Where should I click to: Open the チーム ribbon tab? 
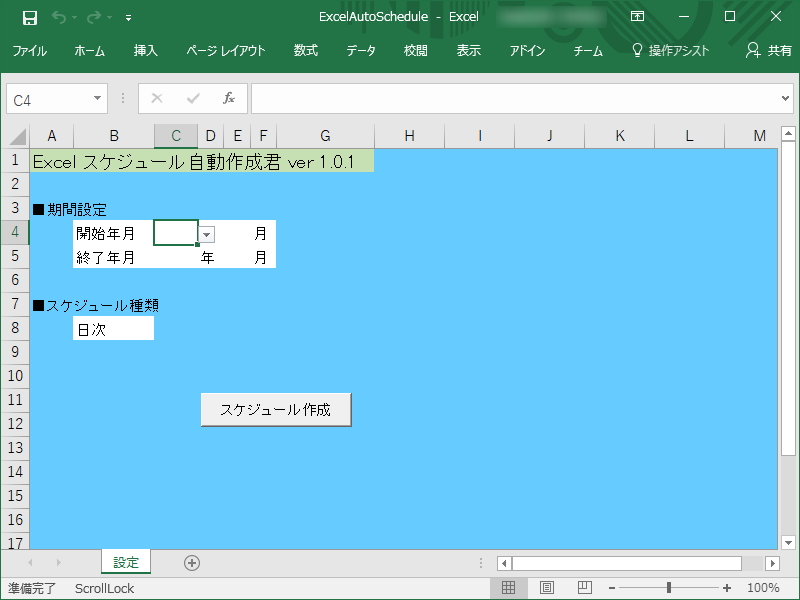(588, 51)
